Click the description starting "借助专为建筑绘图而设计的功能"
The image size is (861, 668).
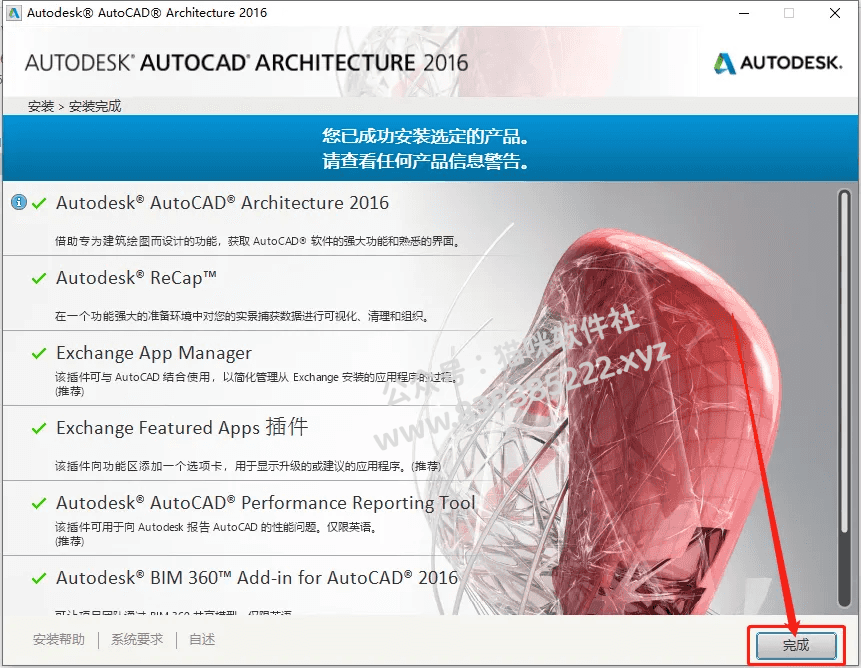click(258, 241)
